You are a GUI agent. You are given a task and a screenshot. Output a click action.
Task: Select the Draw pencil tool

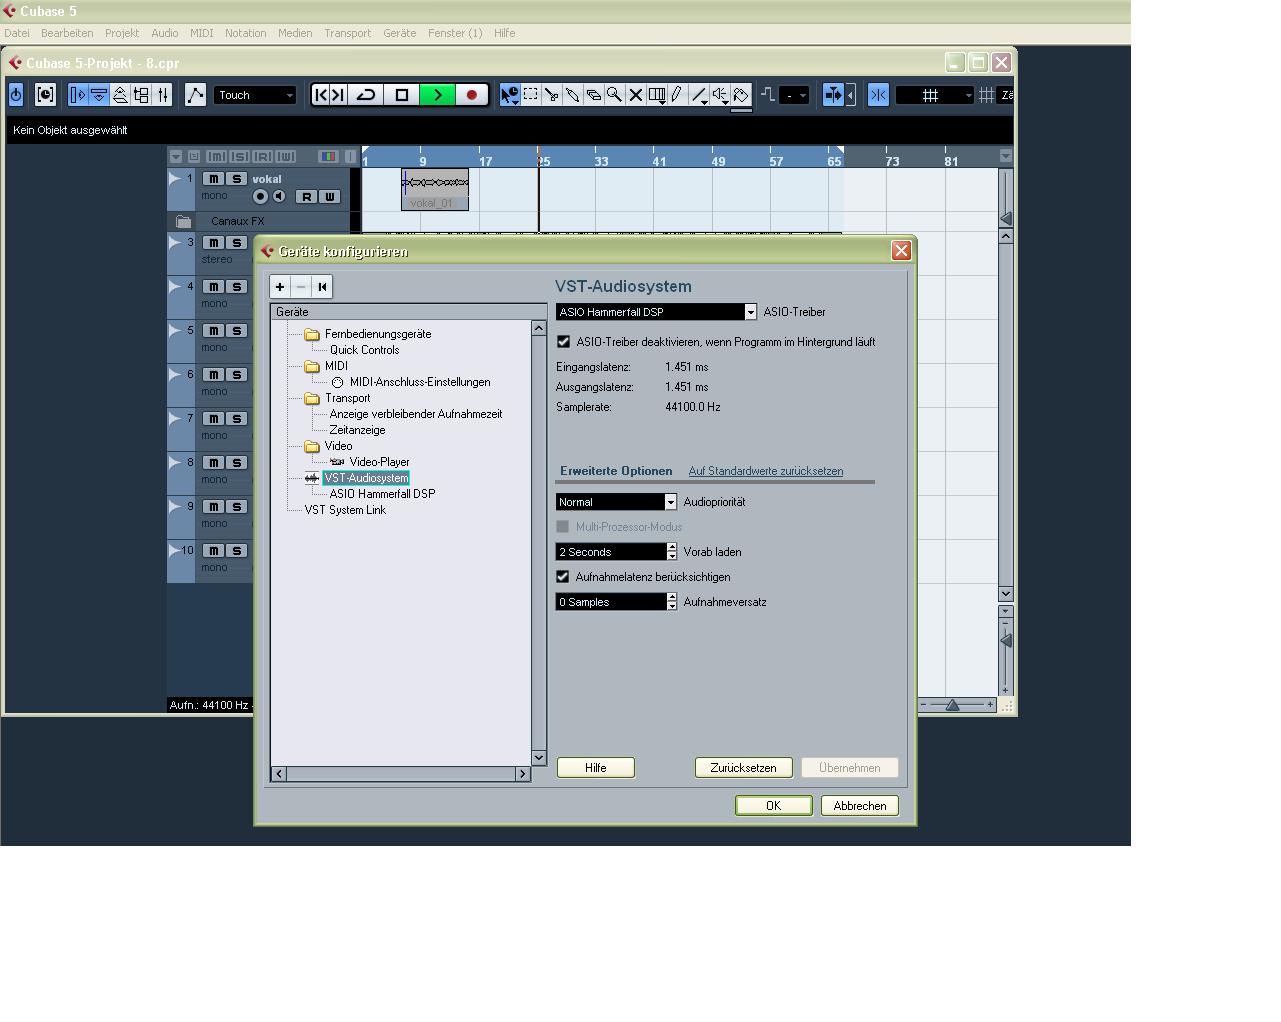point(678,95)
